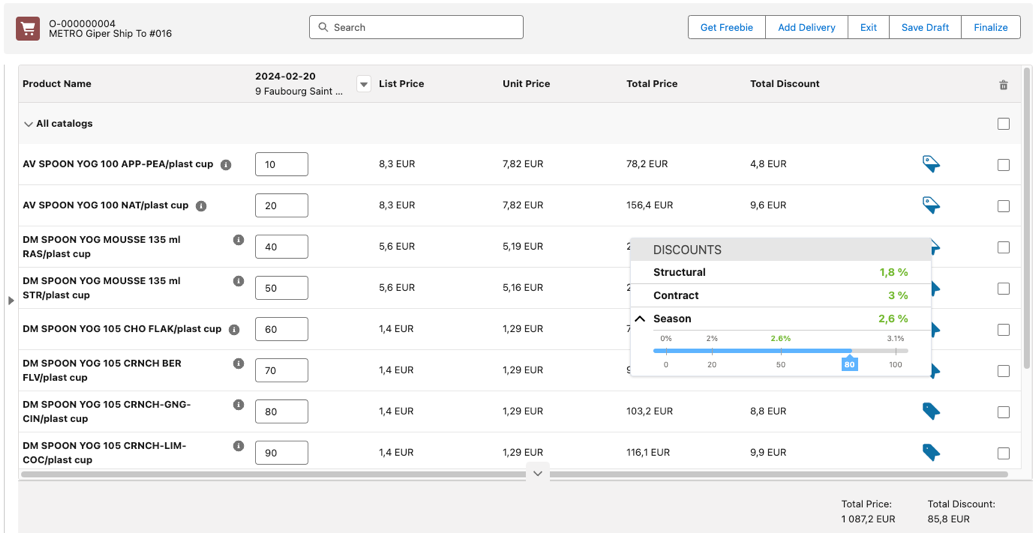Collapse the Season discount section
This screenshot has width=1036, height=533.
point(640,319)
